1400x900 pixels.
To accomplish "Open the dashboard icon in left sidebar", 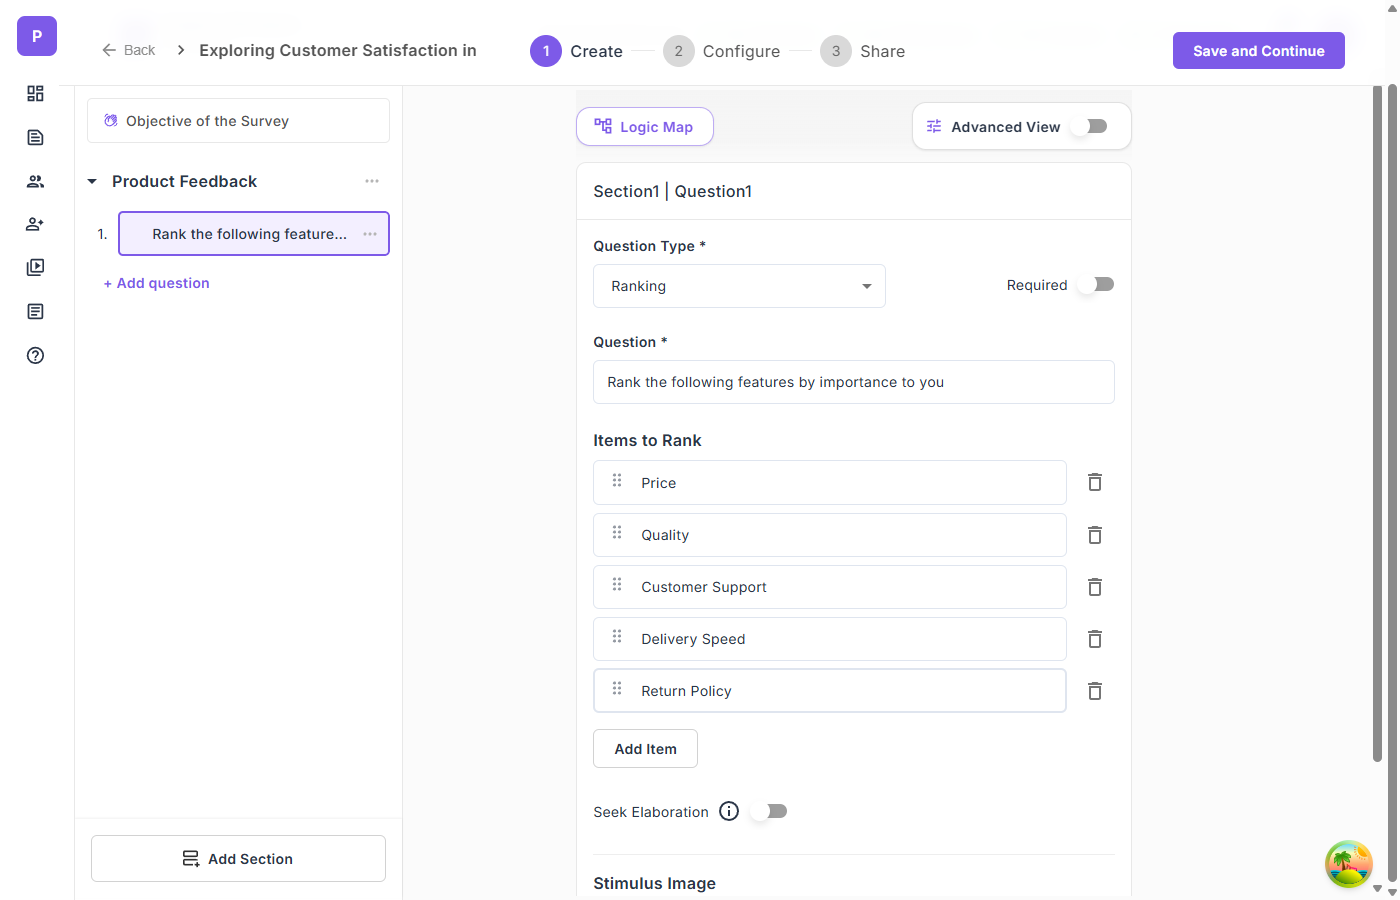I will pyautogui.click(x=35, y=93).
